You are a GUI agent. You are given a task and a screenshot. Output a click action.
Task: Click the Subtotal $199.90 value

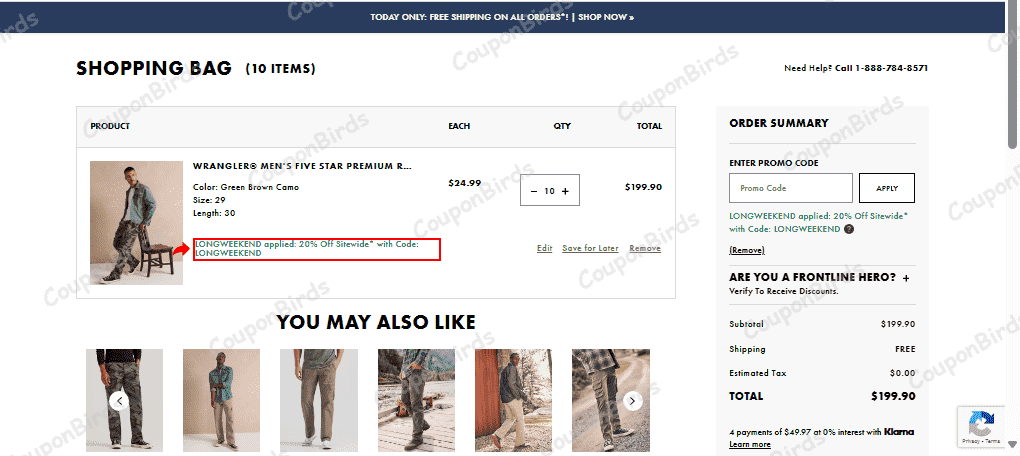[898, 324]
